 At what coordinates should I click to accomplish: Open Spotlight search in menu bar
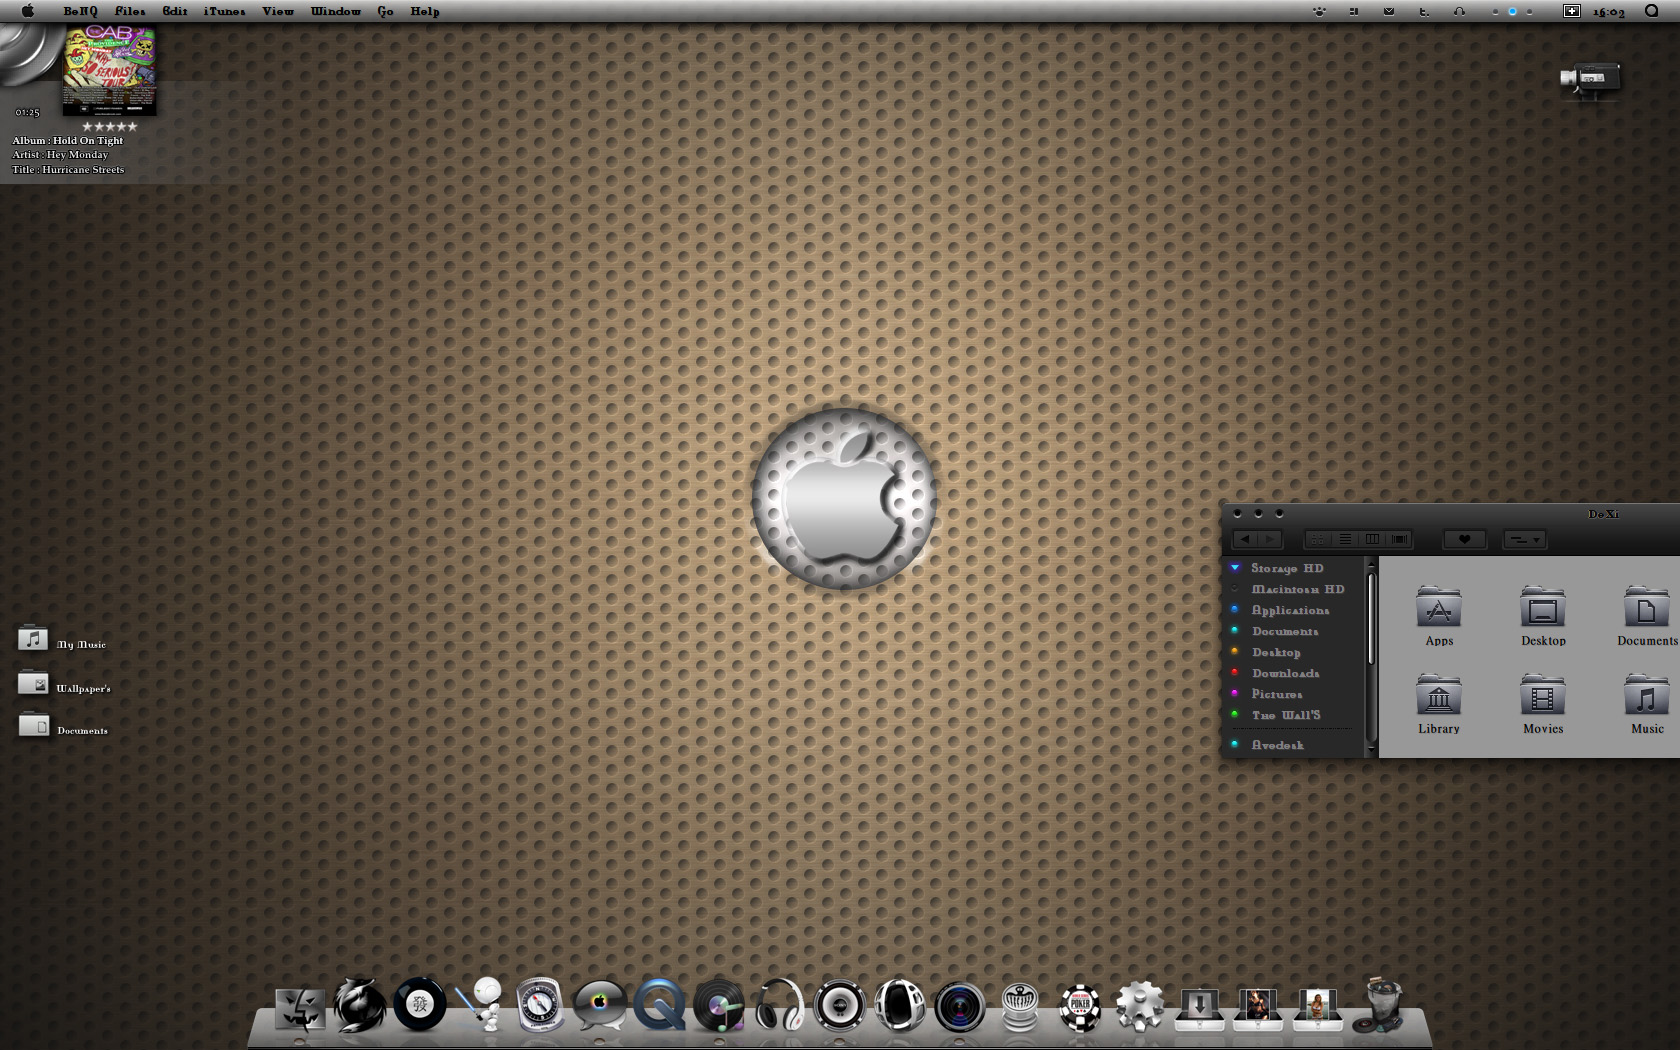(1652, 11)
